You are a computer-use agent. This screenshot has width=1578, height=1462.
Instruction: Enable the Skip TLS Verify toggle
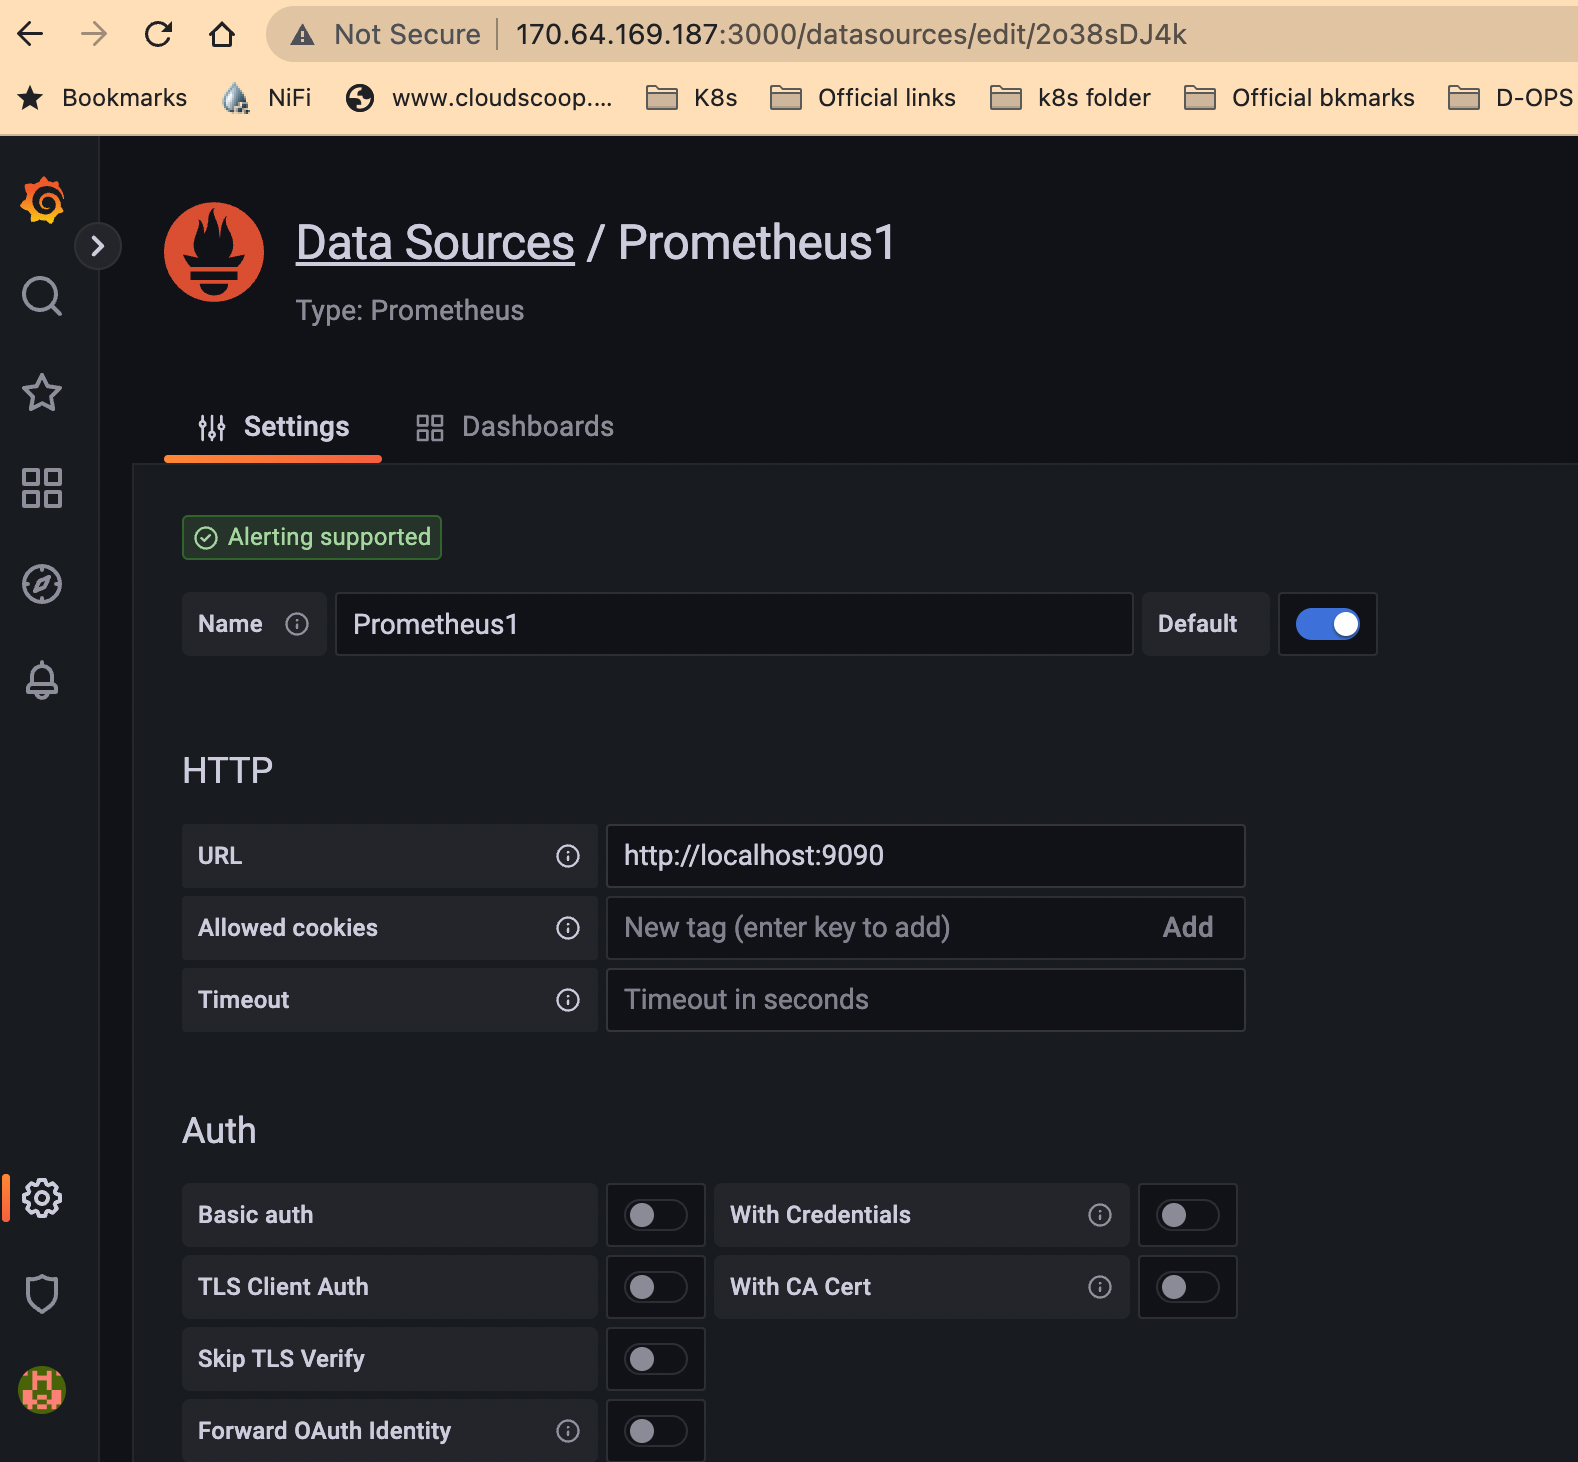[x=656, y=1359]
